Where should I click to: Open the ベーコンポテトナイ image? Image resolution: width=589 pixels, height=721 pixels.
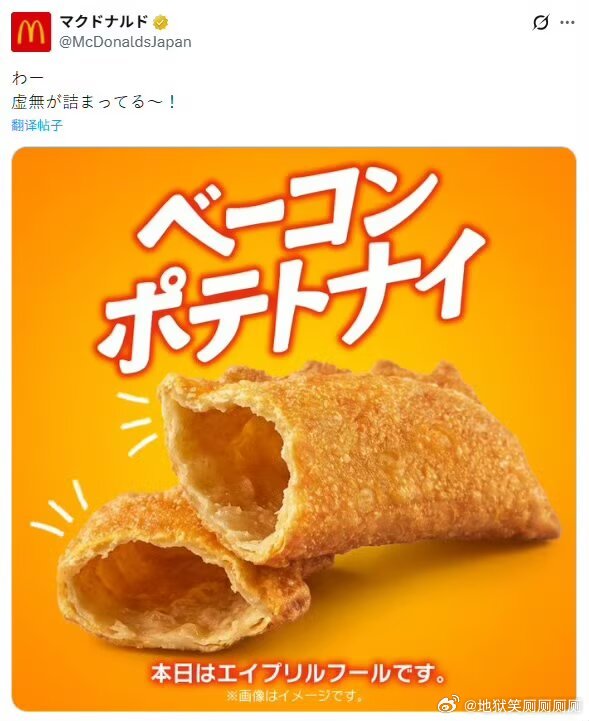(294, 429)
